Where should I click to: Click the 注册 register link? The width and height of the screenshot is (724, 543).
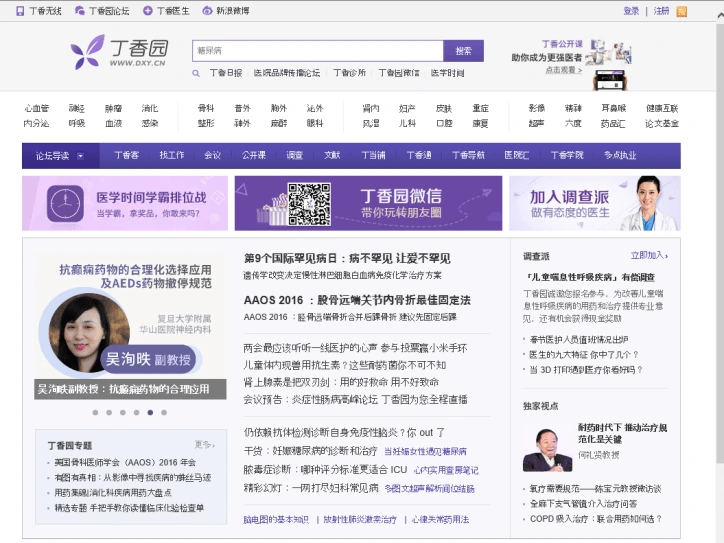click(x=661, y=11)
